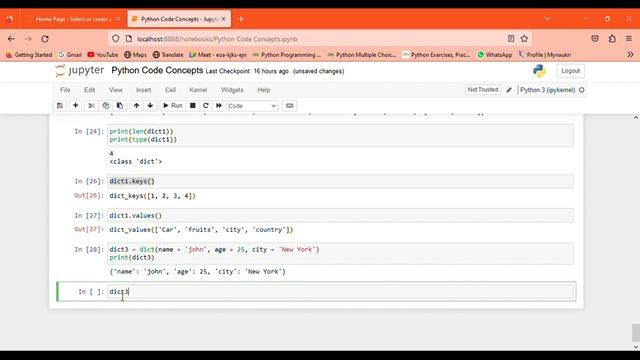Open the Kernel menu

pyautogui.click(x=198, y=90)
